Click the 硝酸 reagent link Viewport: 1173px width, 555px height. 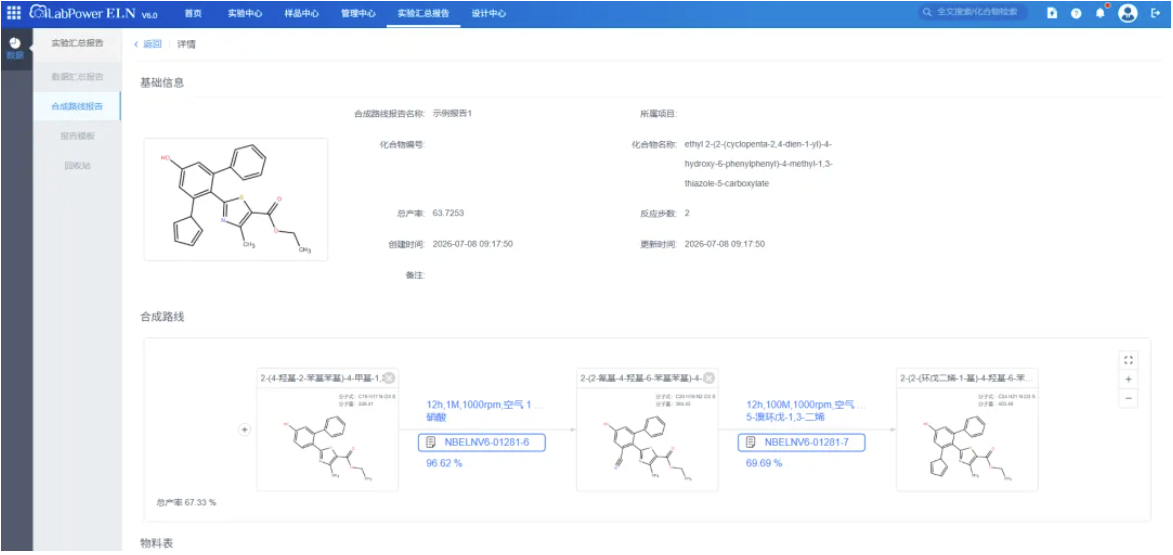pyautogui.click(x=436, y=417)
